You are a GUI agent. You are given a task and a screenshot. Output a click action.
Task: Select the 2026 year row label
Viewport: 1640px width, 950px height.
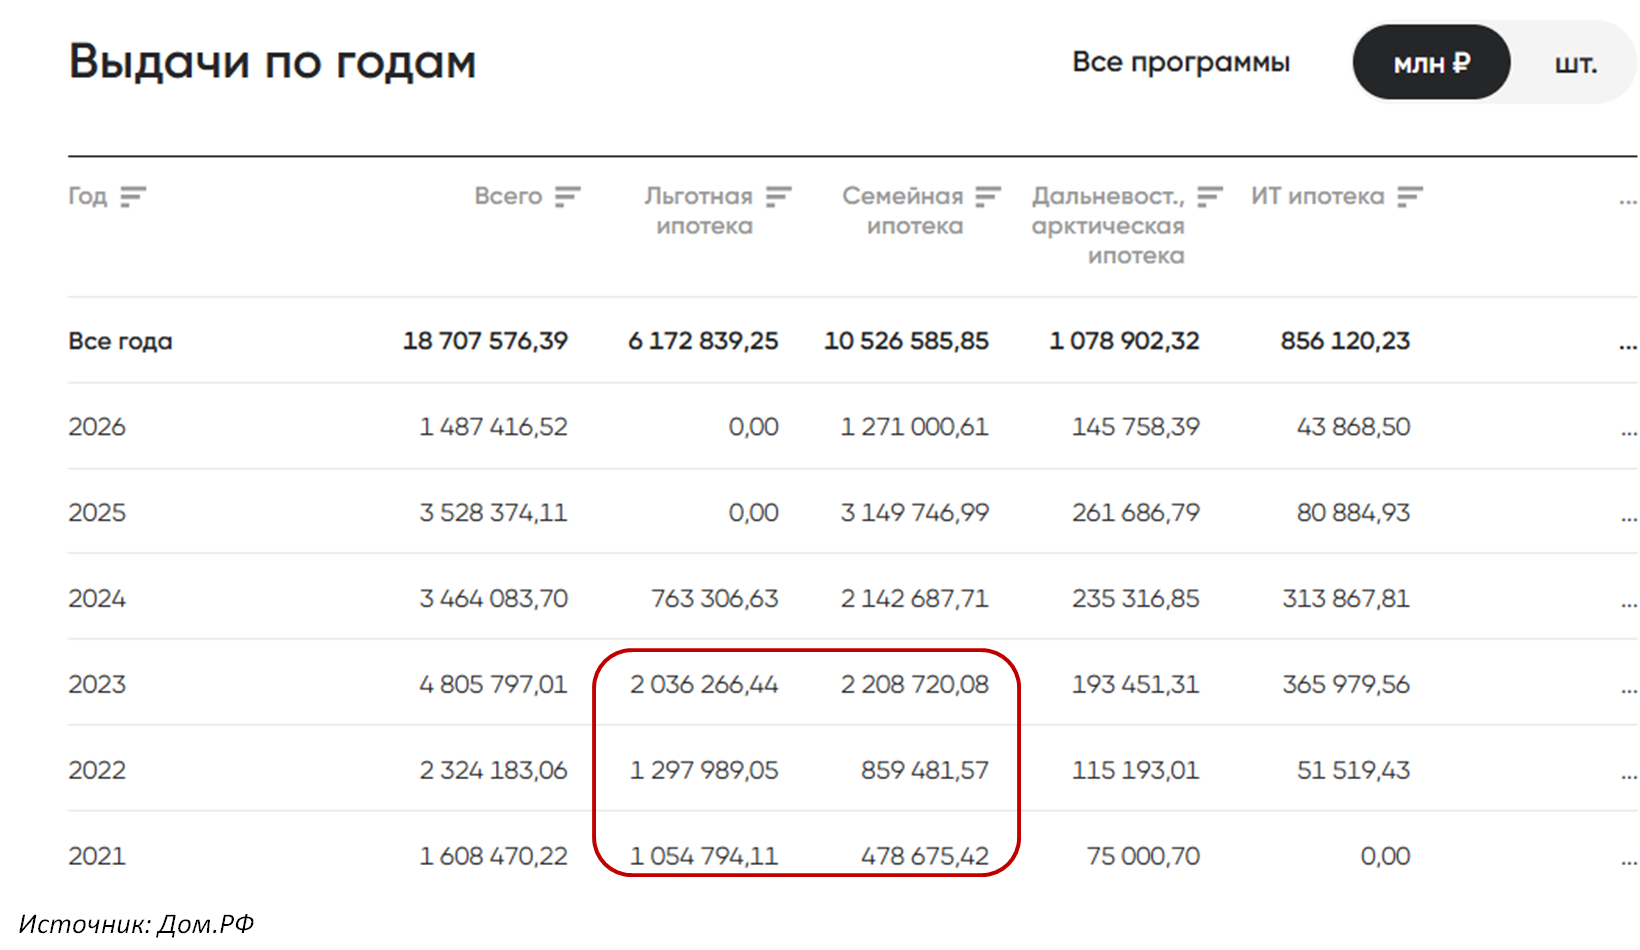point(97,427)
